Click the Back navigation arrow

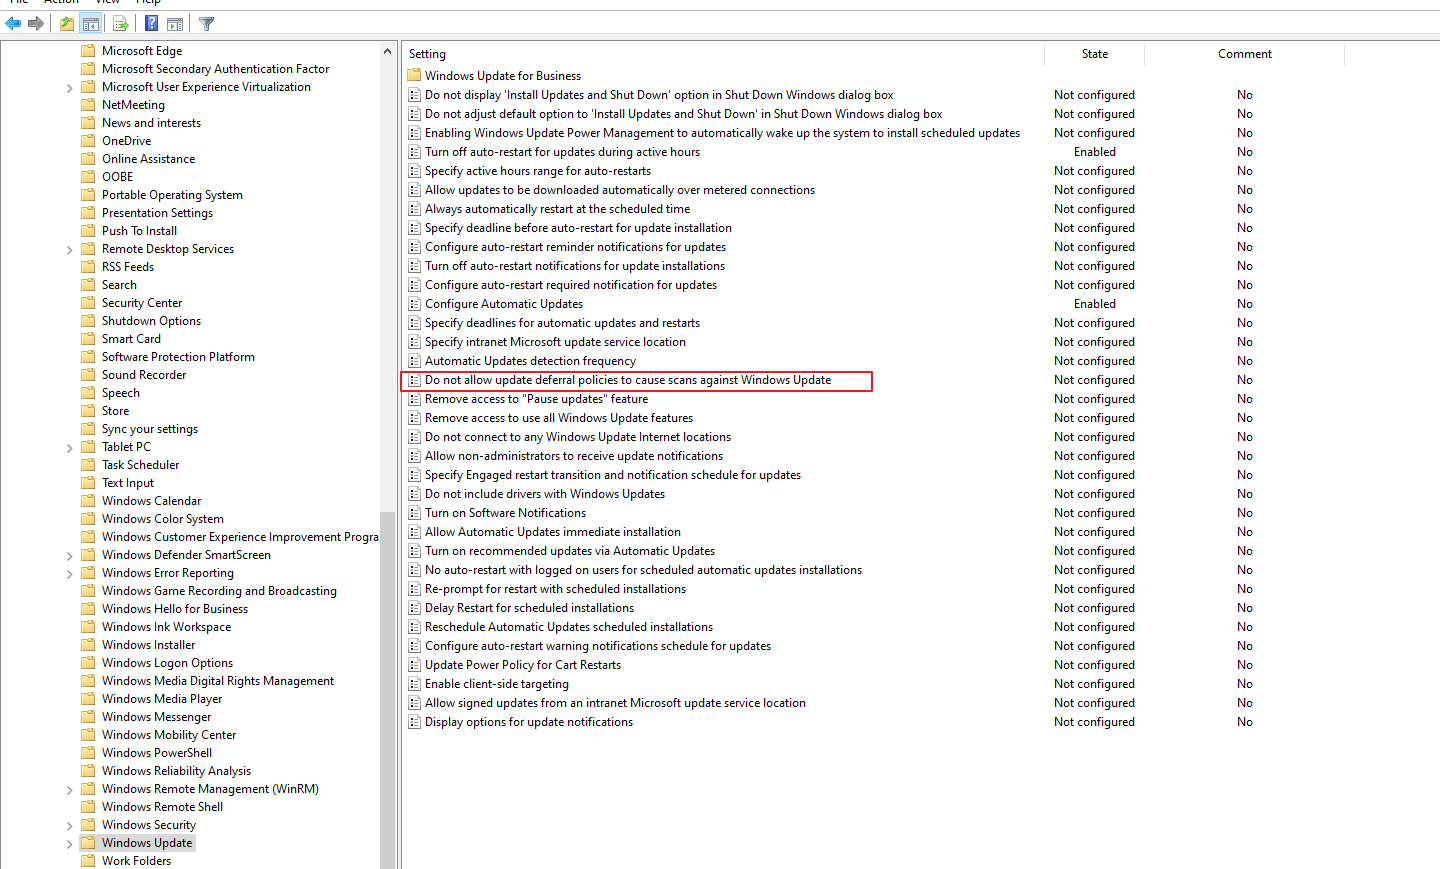click(x=12, y=23)
